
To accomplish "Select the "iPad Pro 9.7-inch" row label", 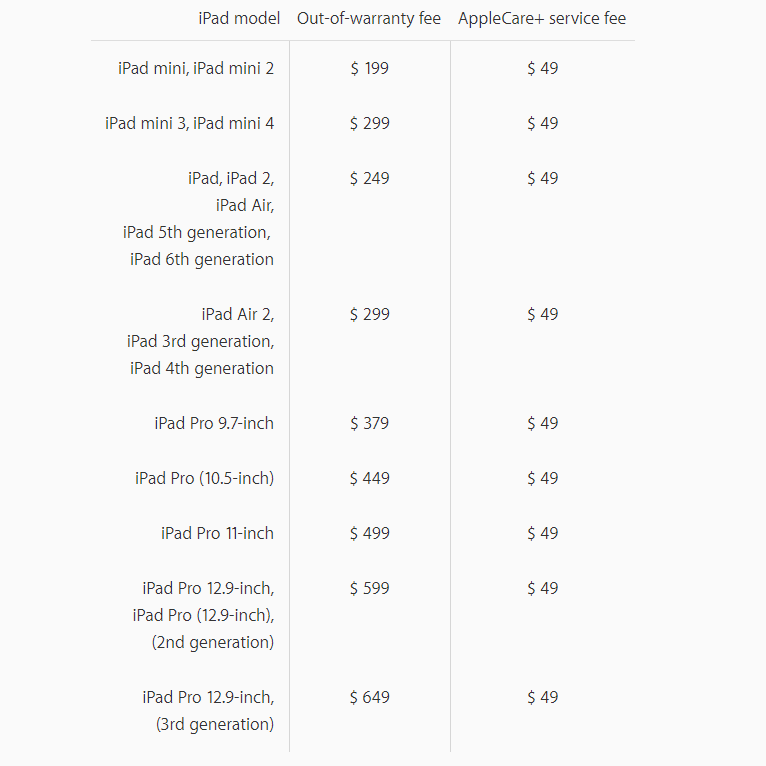I will click(213, 423).
